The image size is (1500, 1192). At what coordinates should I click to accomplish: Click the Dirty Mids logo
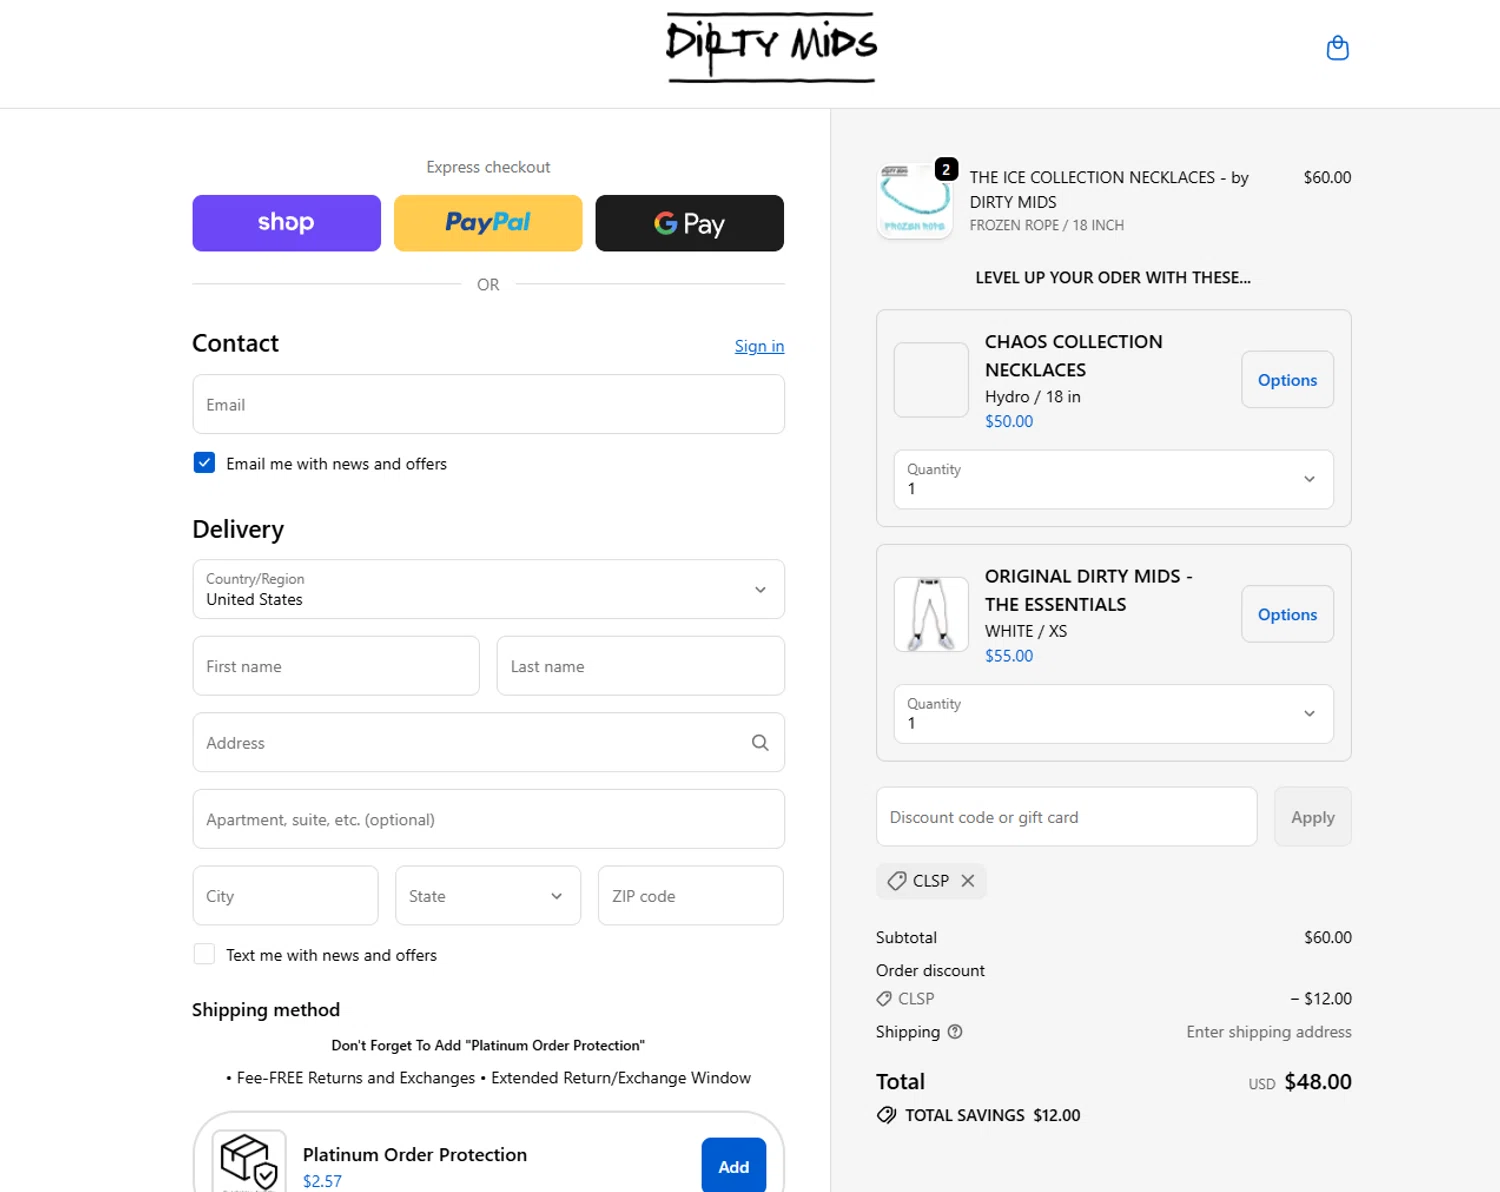point(771,47)
